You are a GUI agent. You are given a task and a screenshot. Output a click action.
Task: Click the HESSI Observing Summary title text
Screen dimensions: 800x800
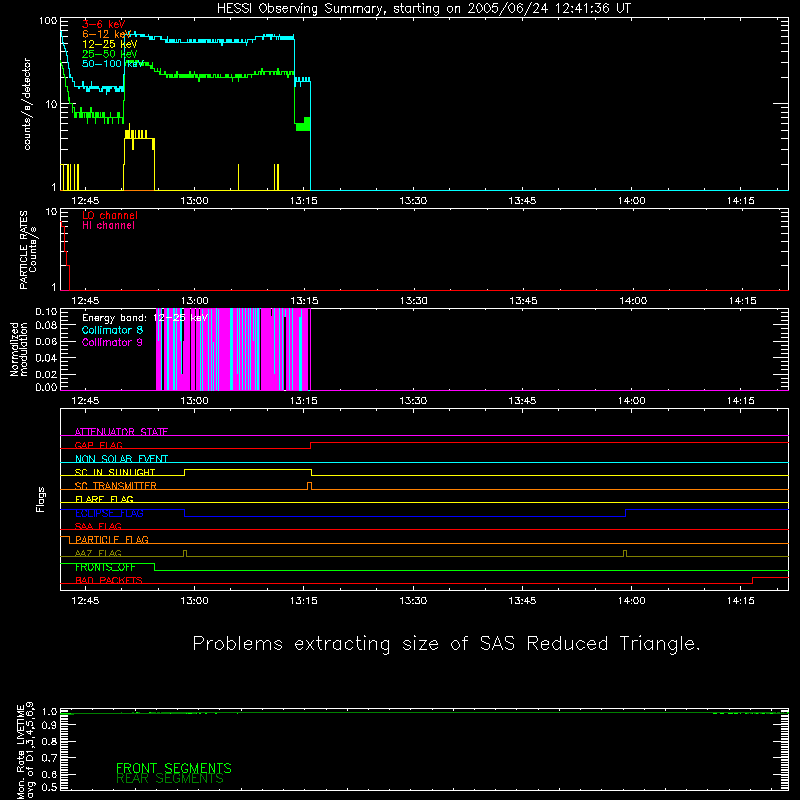coord(424,9)
